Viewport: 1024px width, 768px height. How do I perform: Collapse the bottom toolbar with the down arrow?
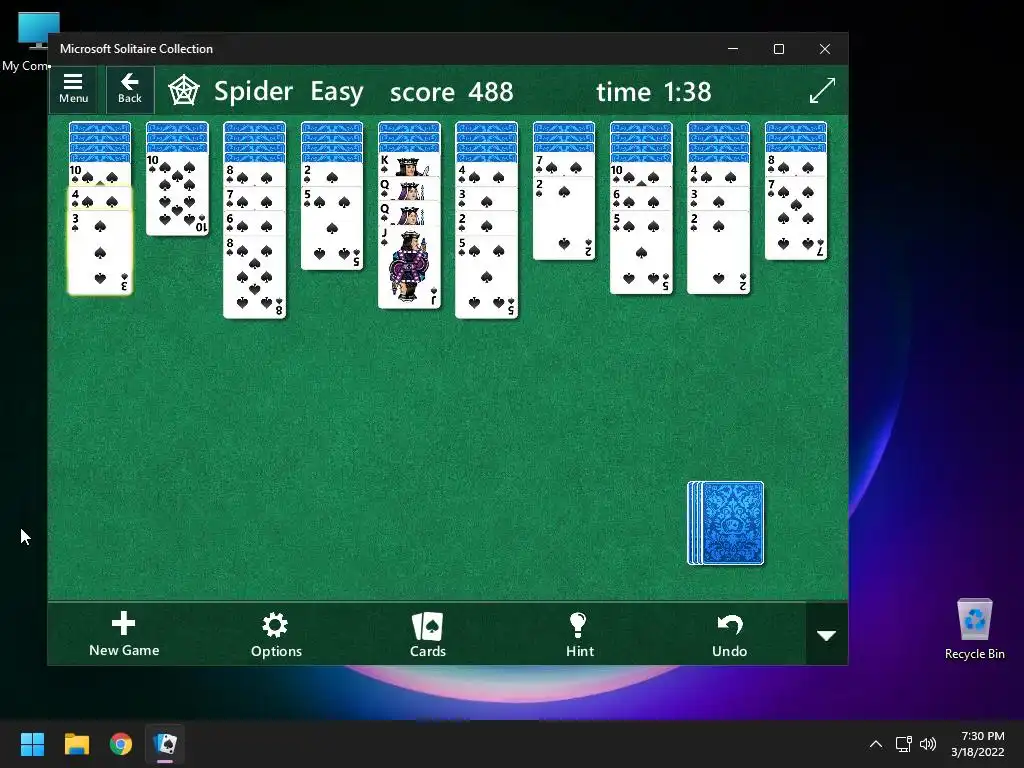coord(827,635)
